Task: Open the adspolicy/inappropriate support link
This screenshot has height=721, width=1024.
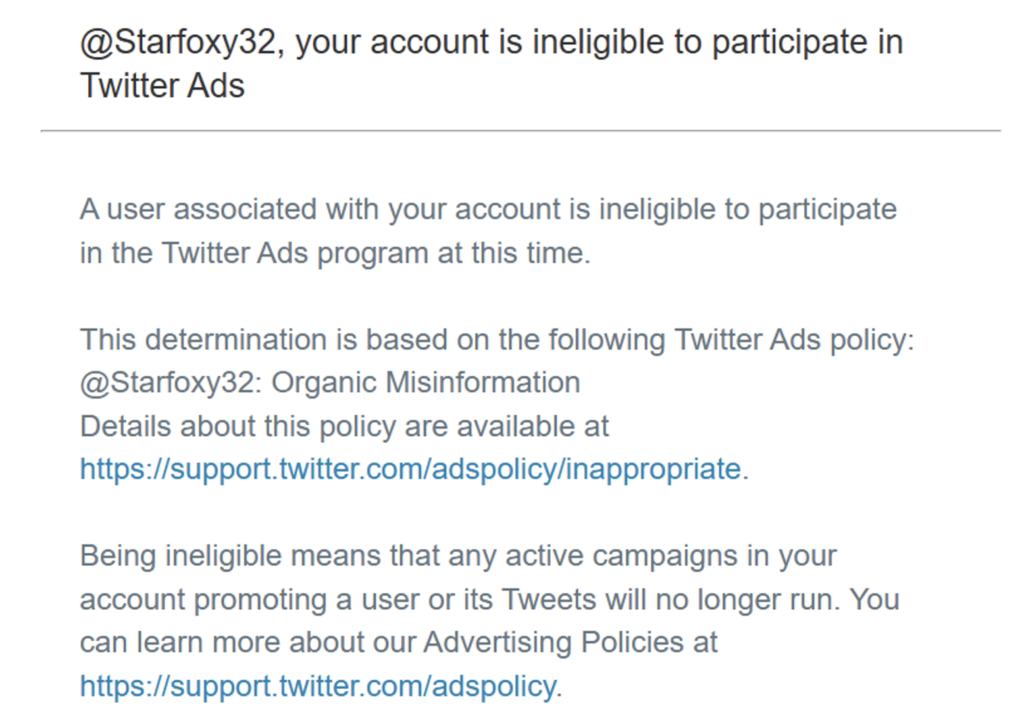Action: (410, 468)
